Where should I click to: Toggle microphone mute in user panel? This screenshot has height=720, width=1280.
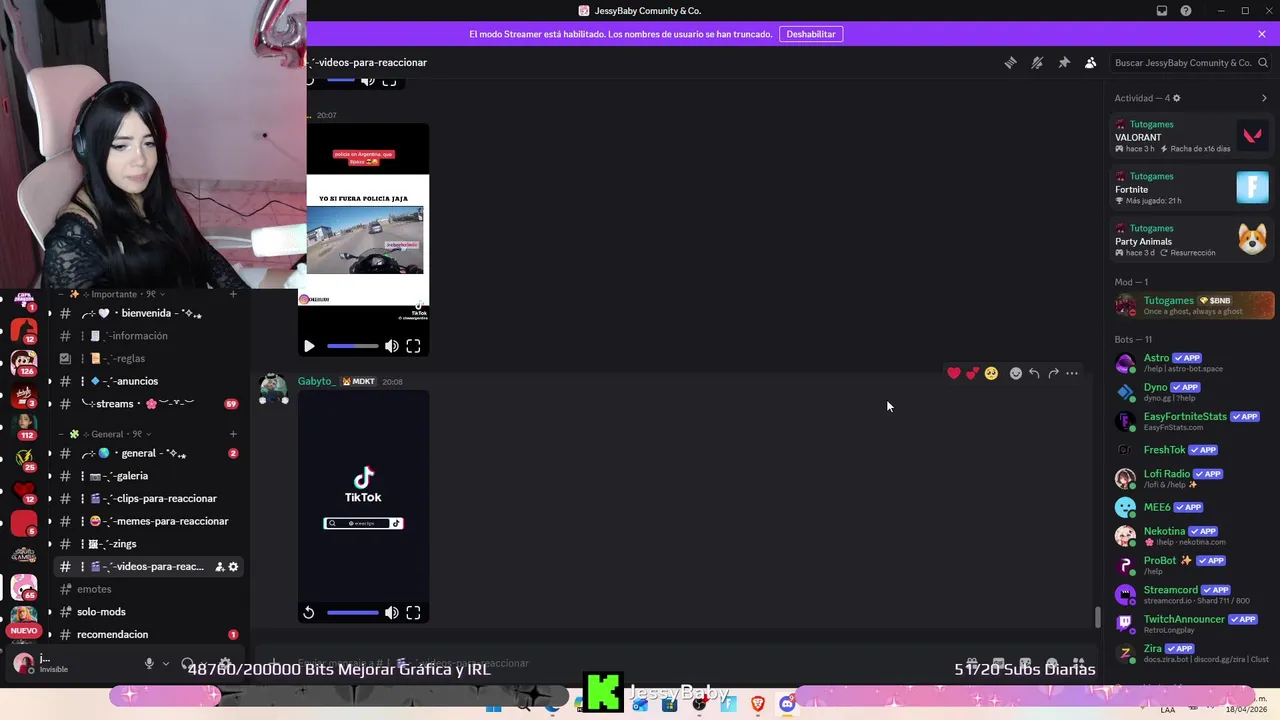(149, 663)
